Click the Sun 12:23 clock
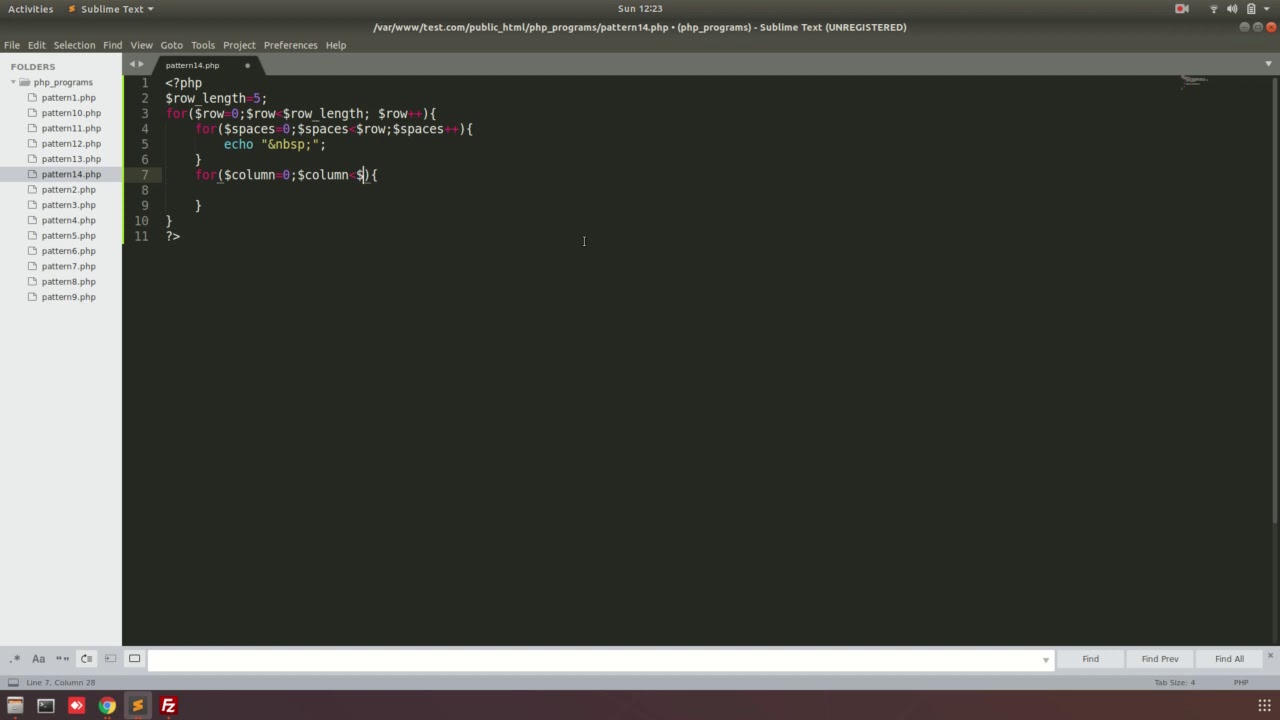Screen dimensions: 1280x720 point(640,9)
